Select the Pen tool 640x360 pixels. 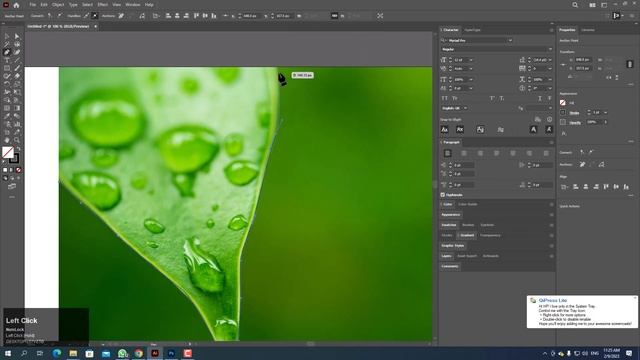7,52
